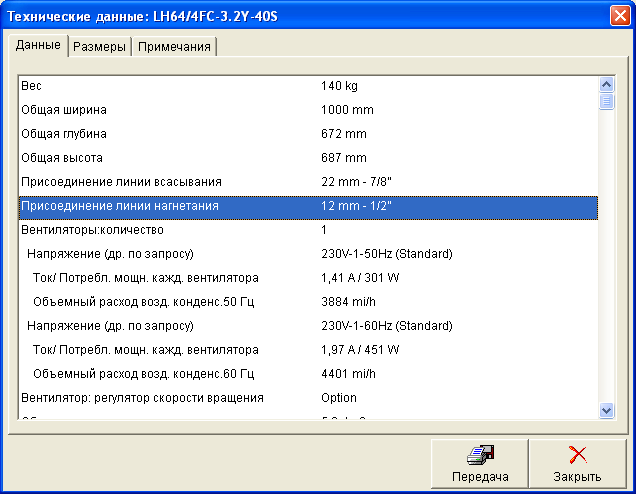The height and width of the screenshot is (494, 636).
Task: Click the 4401 m³/h value
Action: (x=348, y=374)
